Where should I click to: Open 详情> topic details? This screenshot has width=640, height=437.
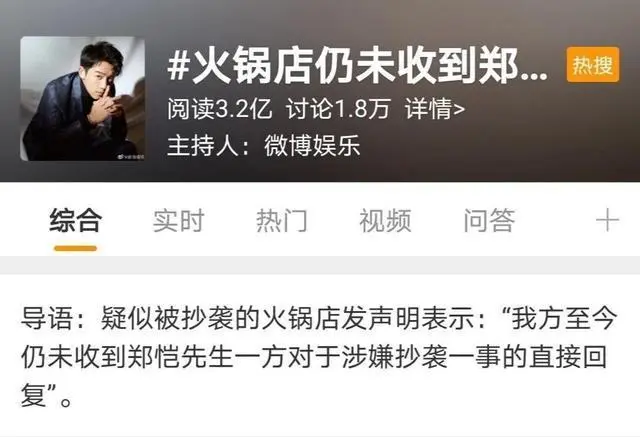(435, 109)
